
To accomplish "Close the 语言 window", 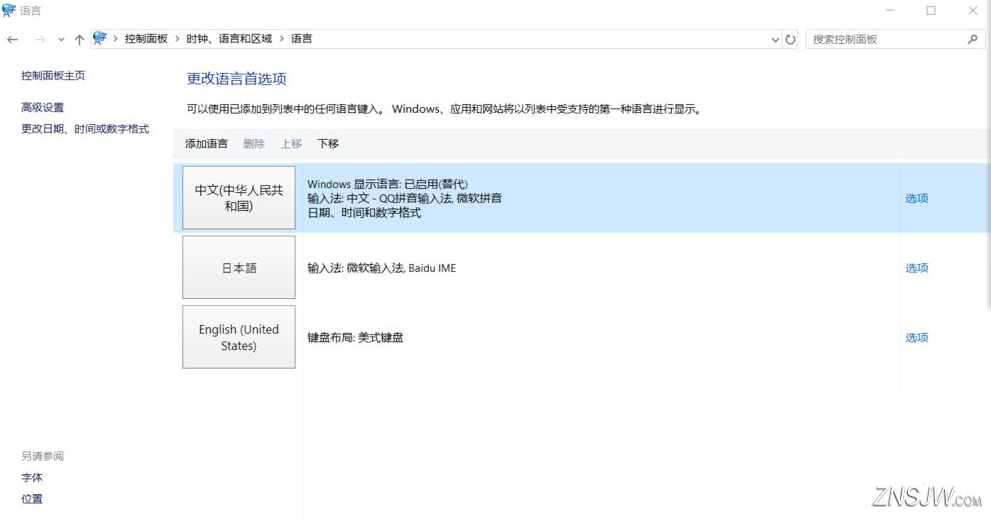I will (x=973, y=10).
